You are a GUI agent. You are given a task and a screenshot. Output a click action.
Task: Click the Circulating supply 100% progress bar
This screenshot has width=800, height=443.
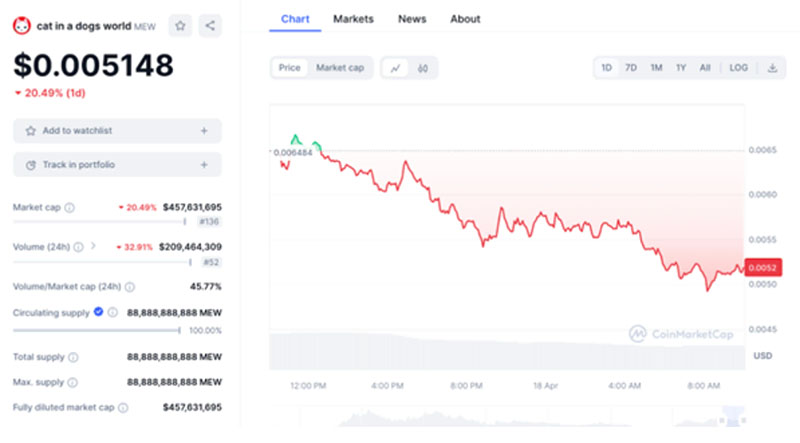(97, 330)
